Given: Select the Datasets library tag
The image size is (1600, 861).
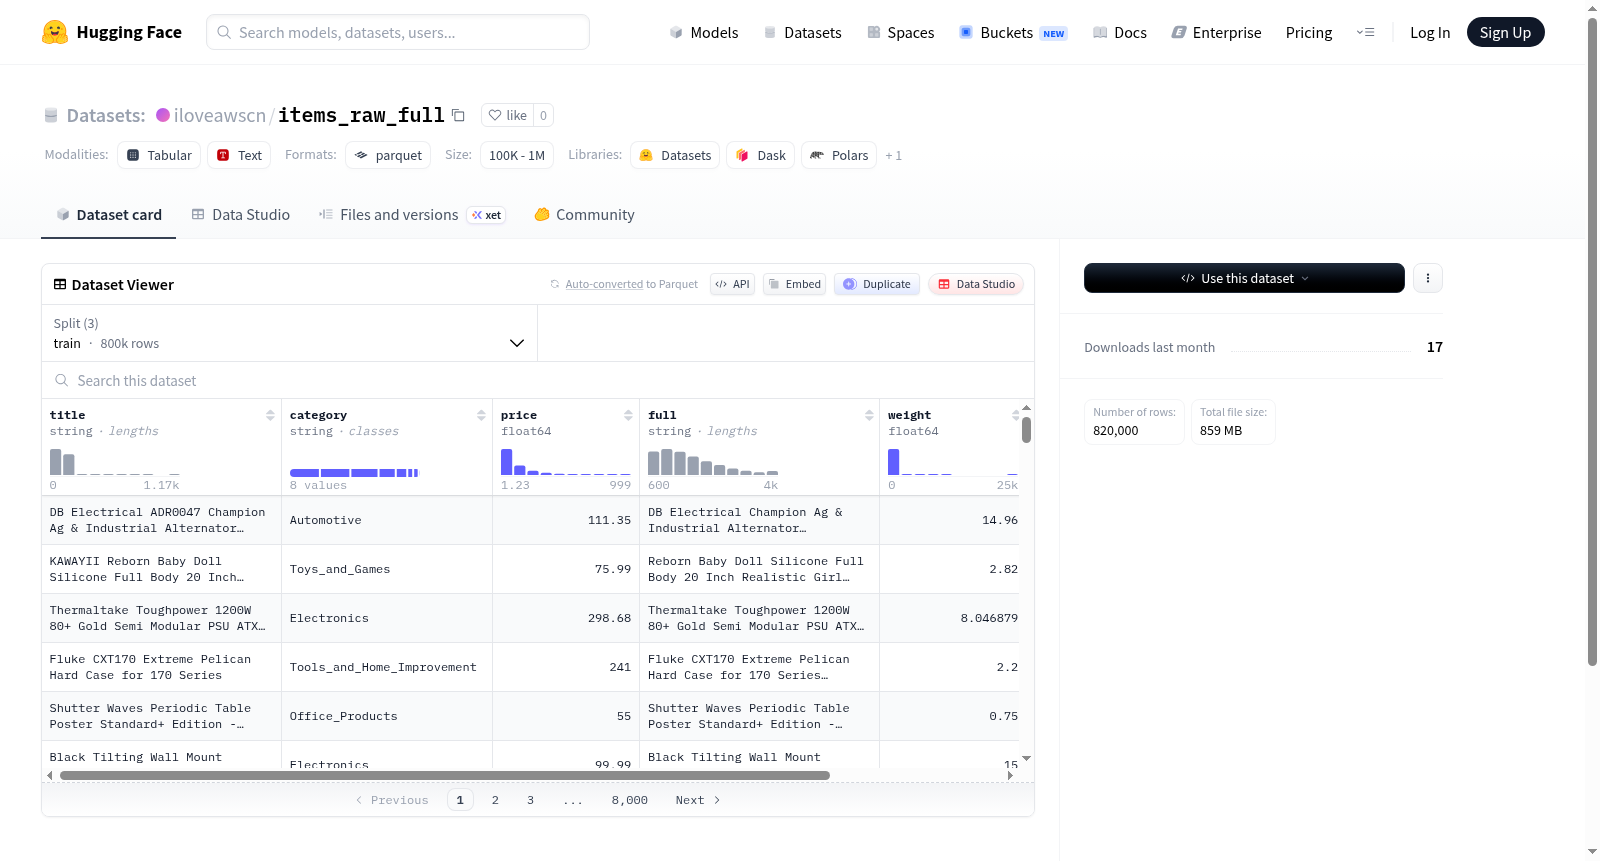Looking at the screenshot, I should 675,155.
